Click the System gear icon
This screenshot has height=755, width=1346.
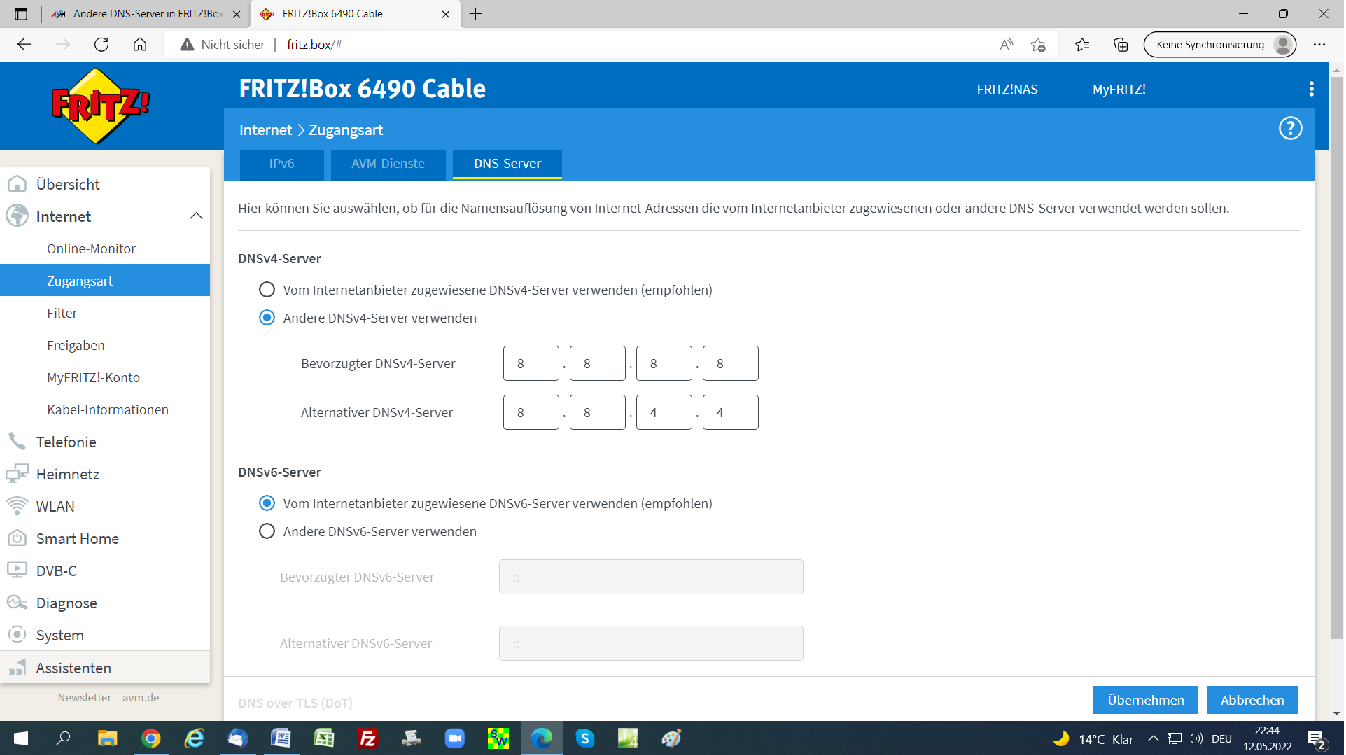click(x=17, y=635)
